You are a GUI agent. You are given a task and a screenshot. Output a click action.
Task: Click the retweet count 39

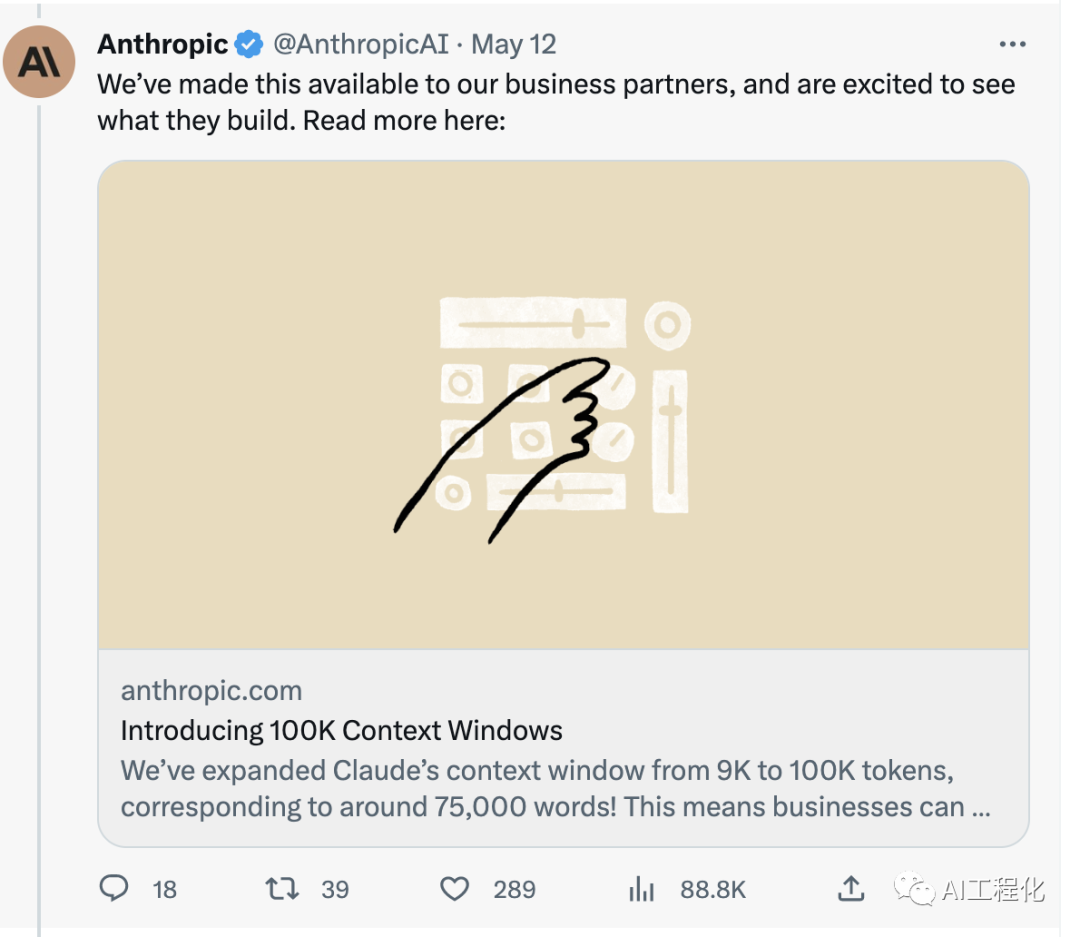pos(335,889)
